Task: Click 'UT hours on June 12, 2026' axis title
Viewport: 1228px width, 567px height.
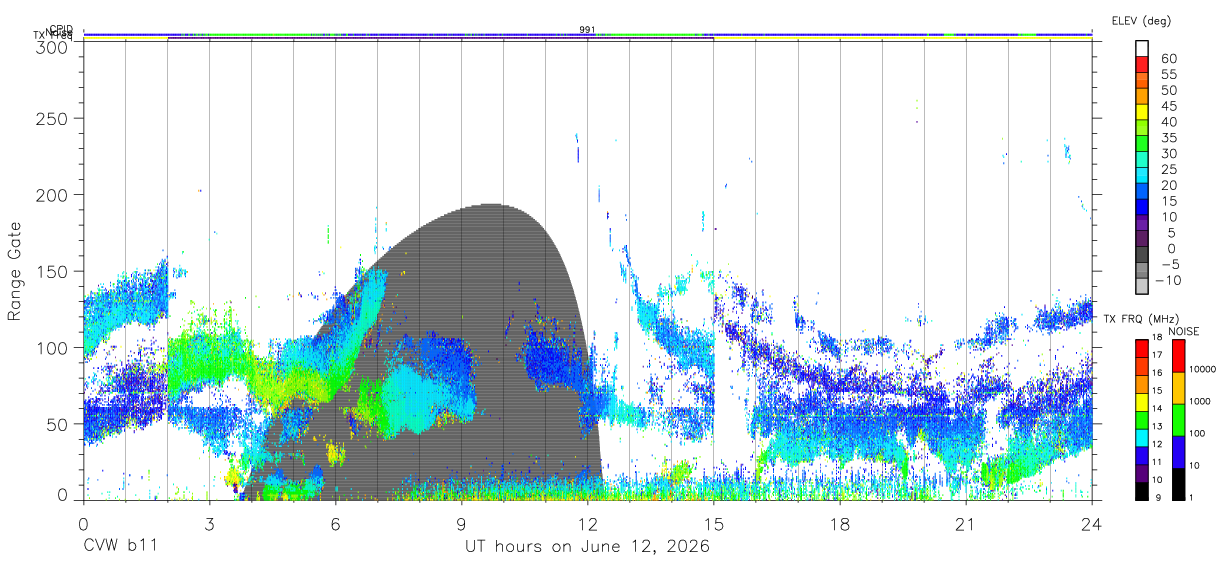Action: click(587, 547)
